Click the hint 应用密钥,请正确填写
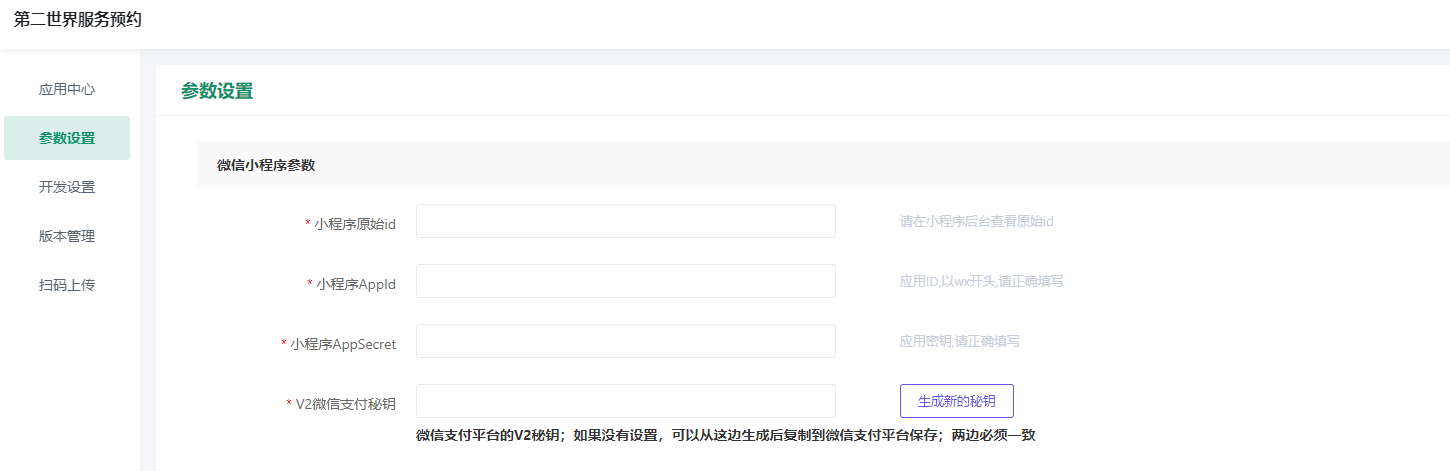This screenshot has width=1450, height=471. point(960,341)
